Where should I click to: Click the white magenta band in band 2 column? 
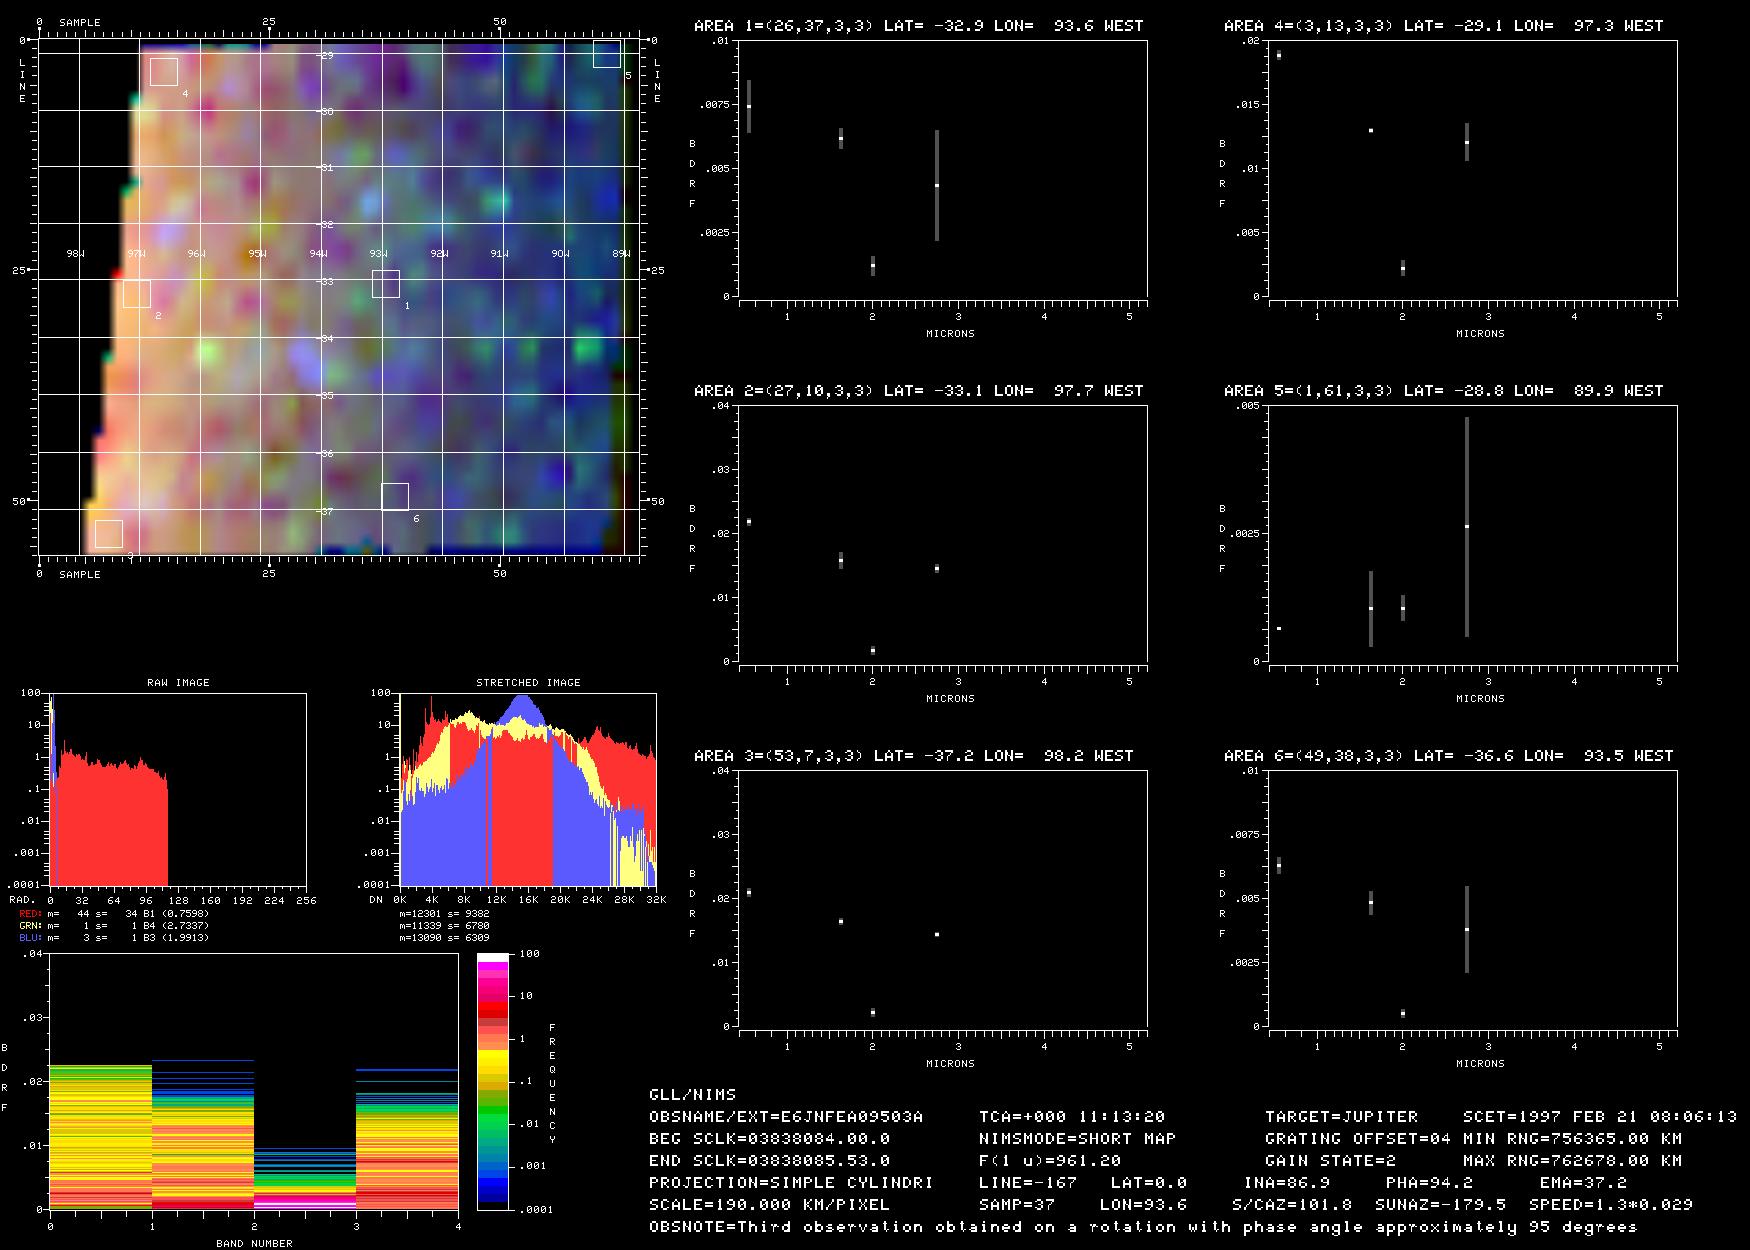(305, 1205)
